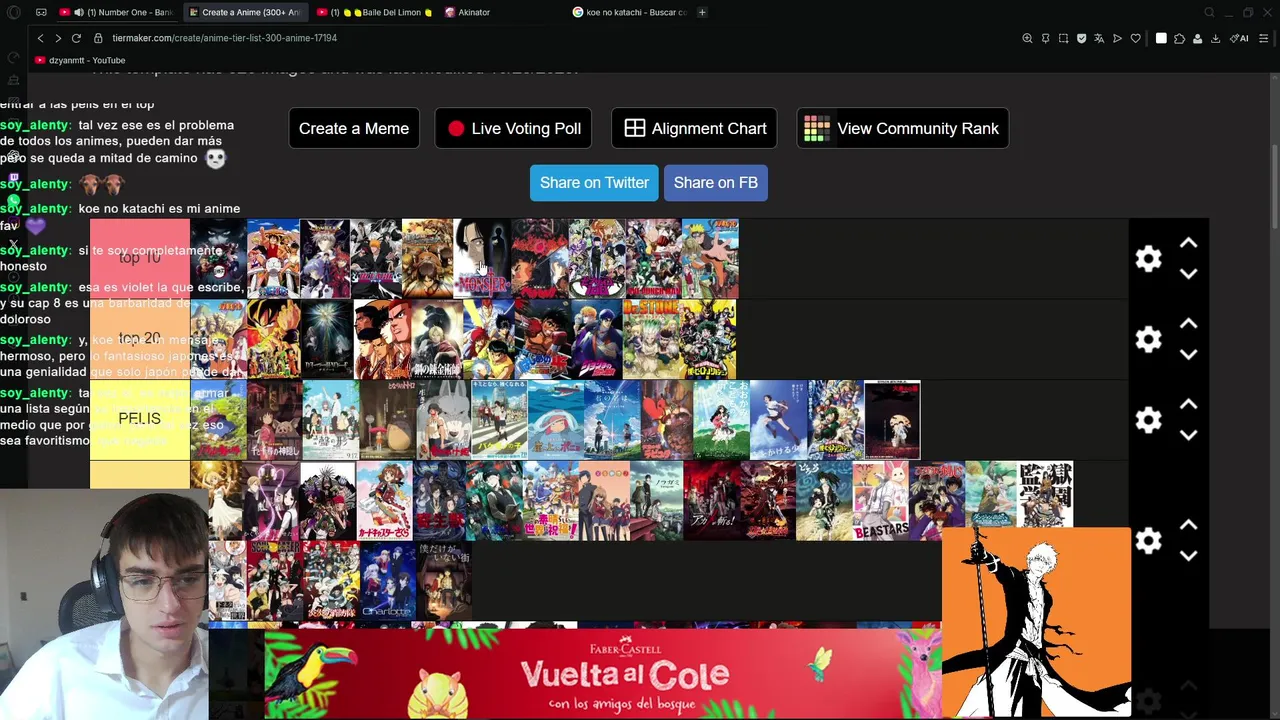This screenshot has height=720, width=1280.
Task: Move the top 20 tier row up
Action: click(x=1188, y=324)
